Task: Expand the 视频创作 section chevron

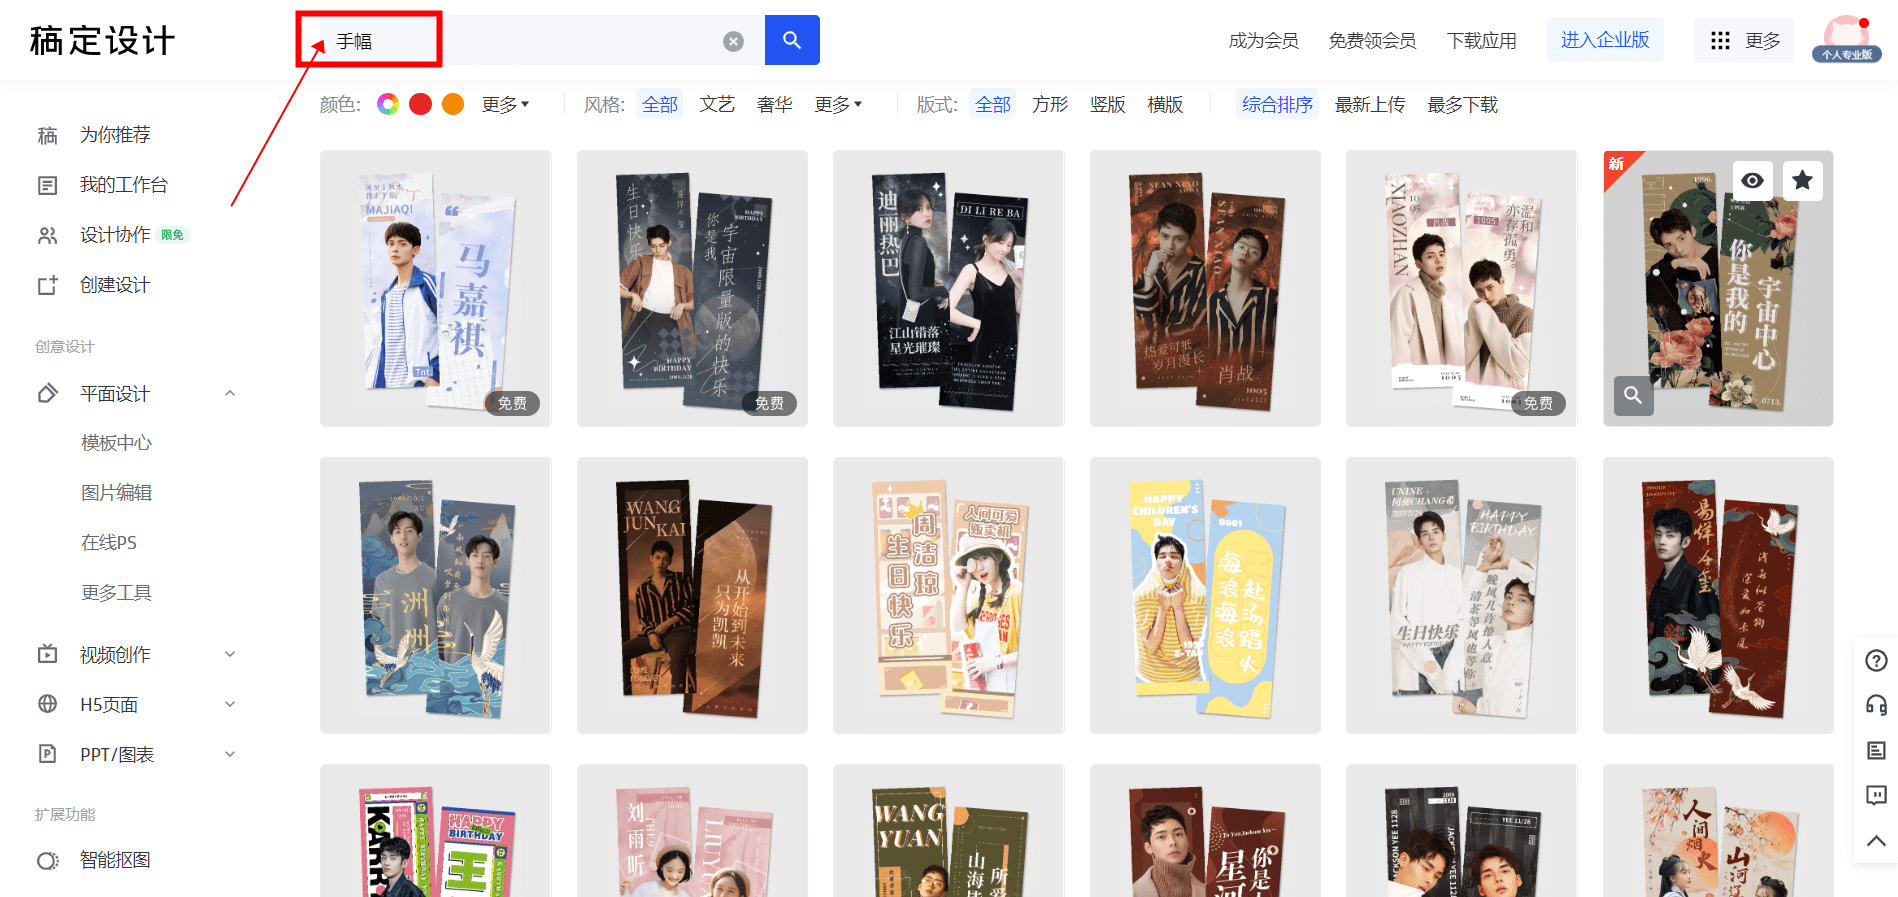Action: click(x=230, y=655)
